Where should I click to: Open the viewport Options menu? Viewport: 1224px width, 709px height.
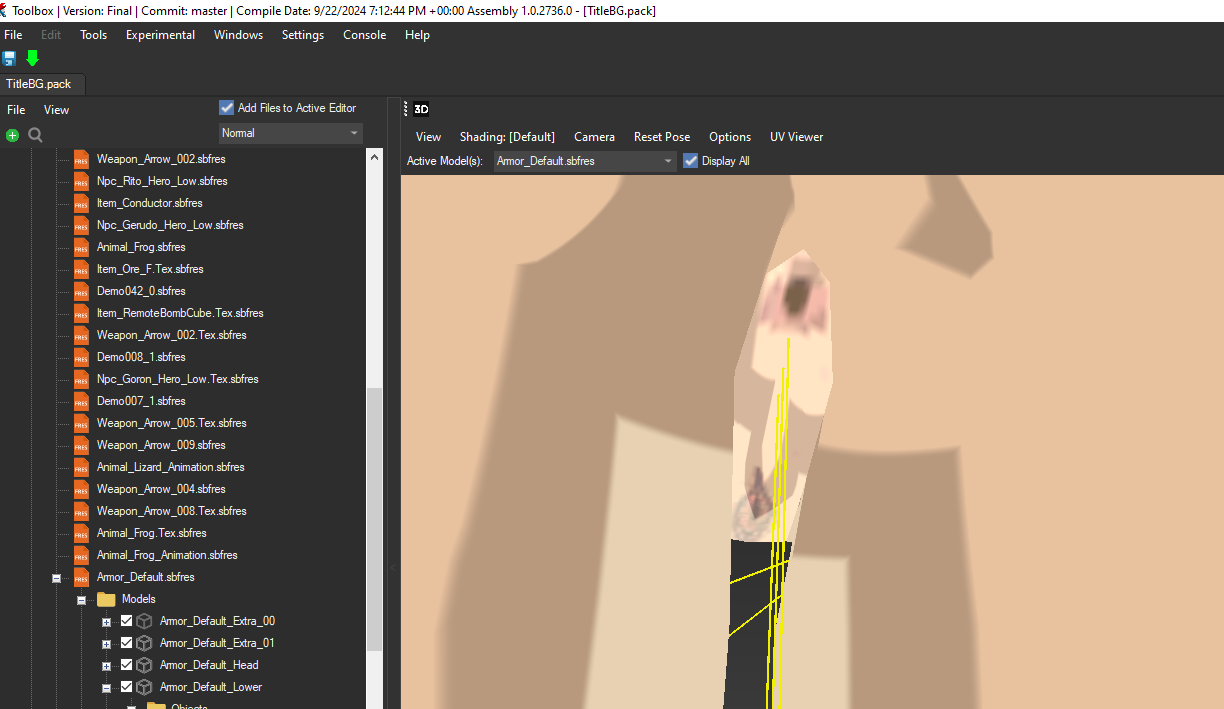tap(730, 137)
